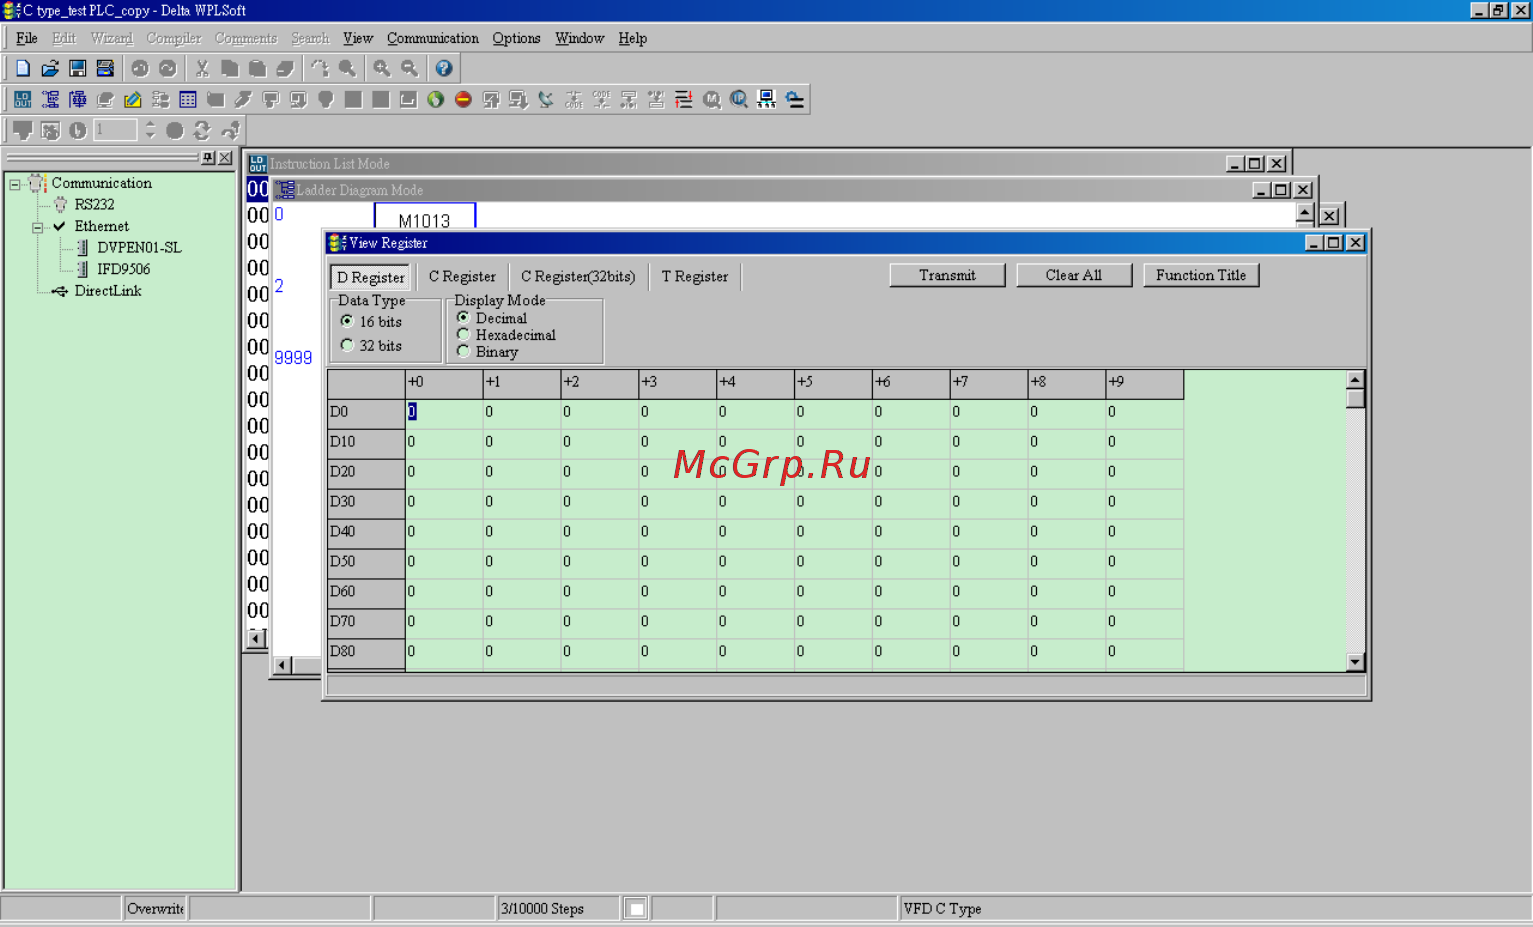
Task: Open the View menu
Action: 358,38
